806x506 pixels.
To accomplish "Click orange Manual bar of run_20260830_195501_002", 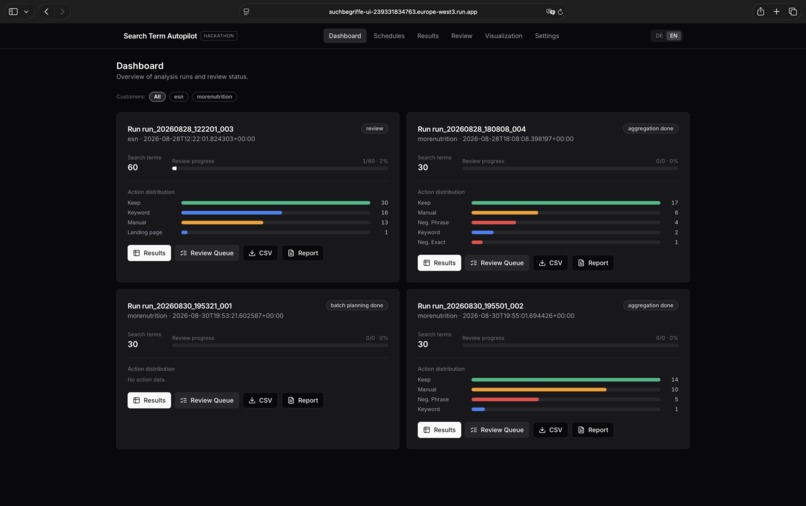I will (x=539, y=389).
